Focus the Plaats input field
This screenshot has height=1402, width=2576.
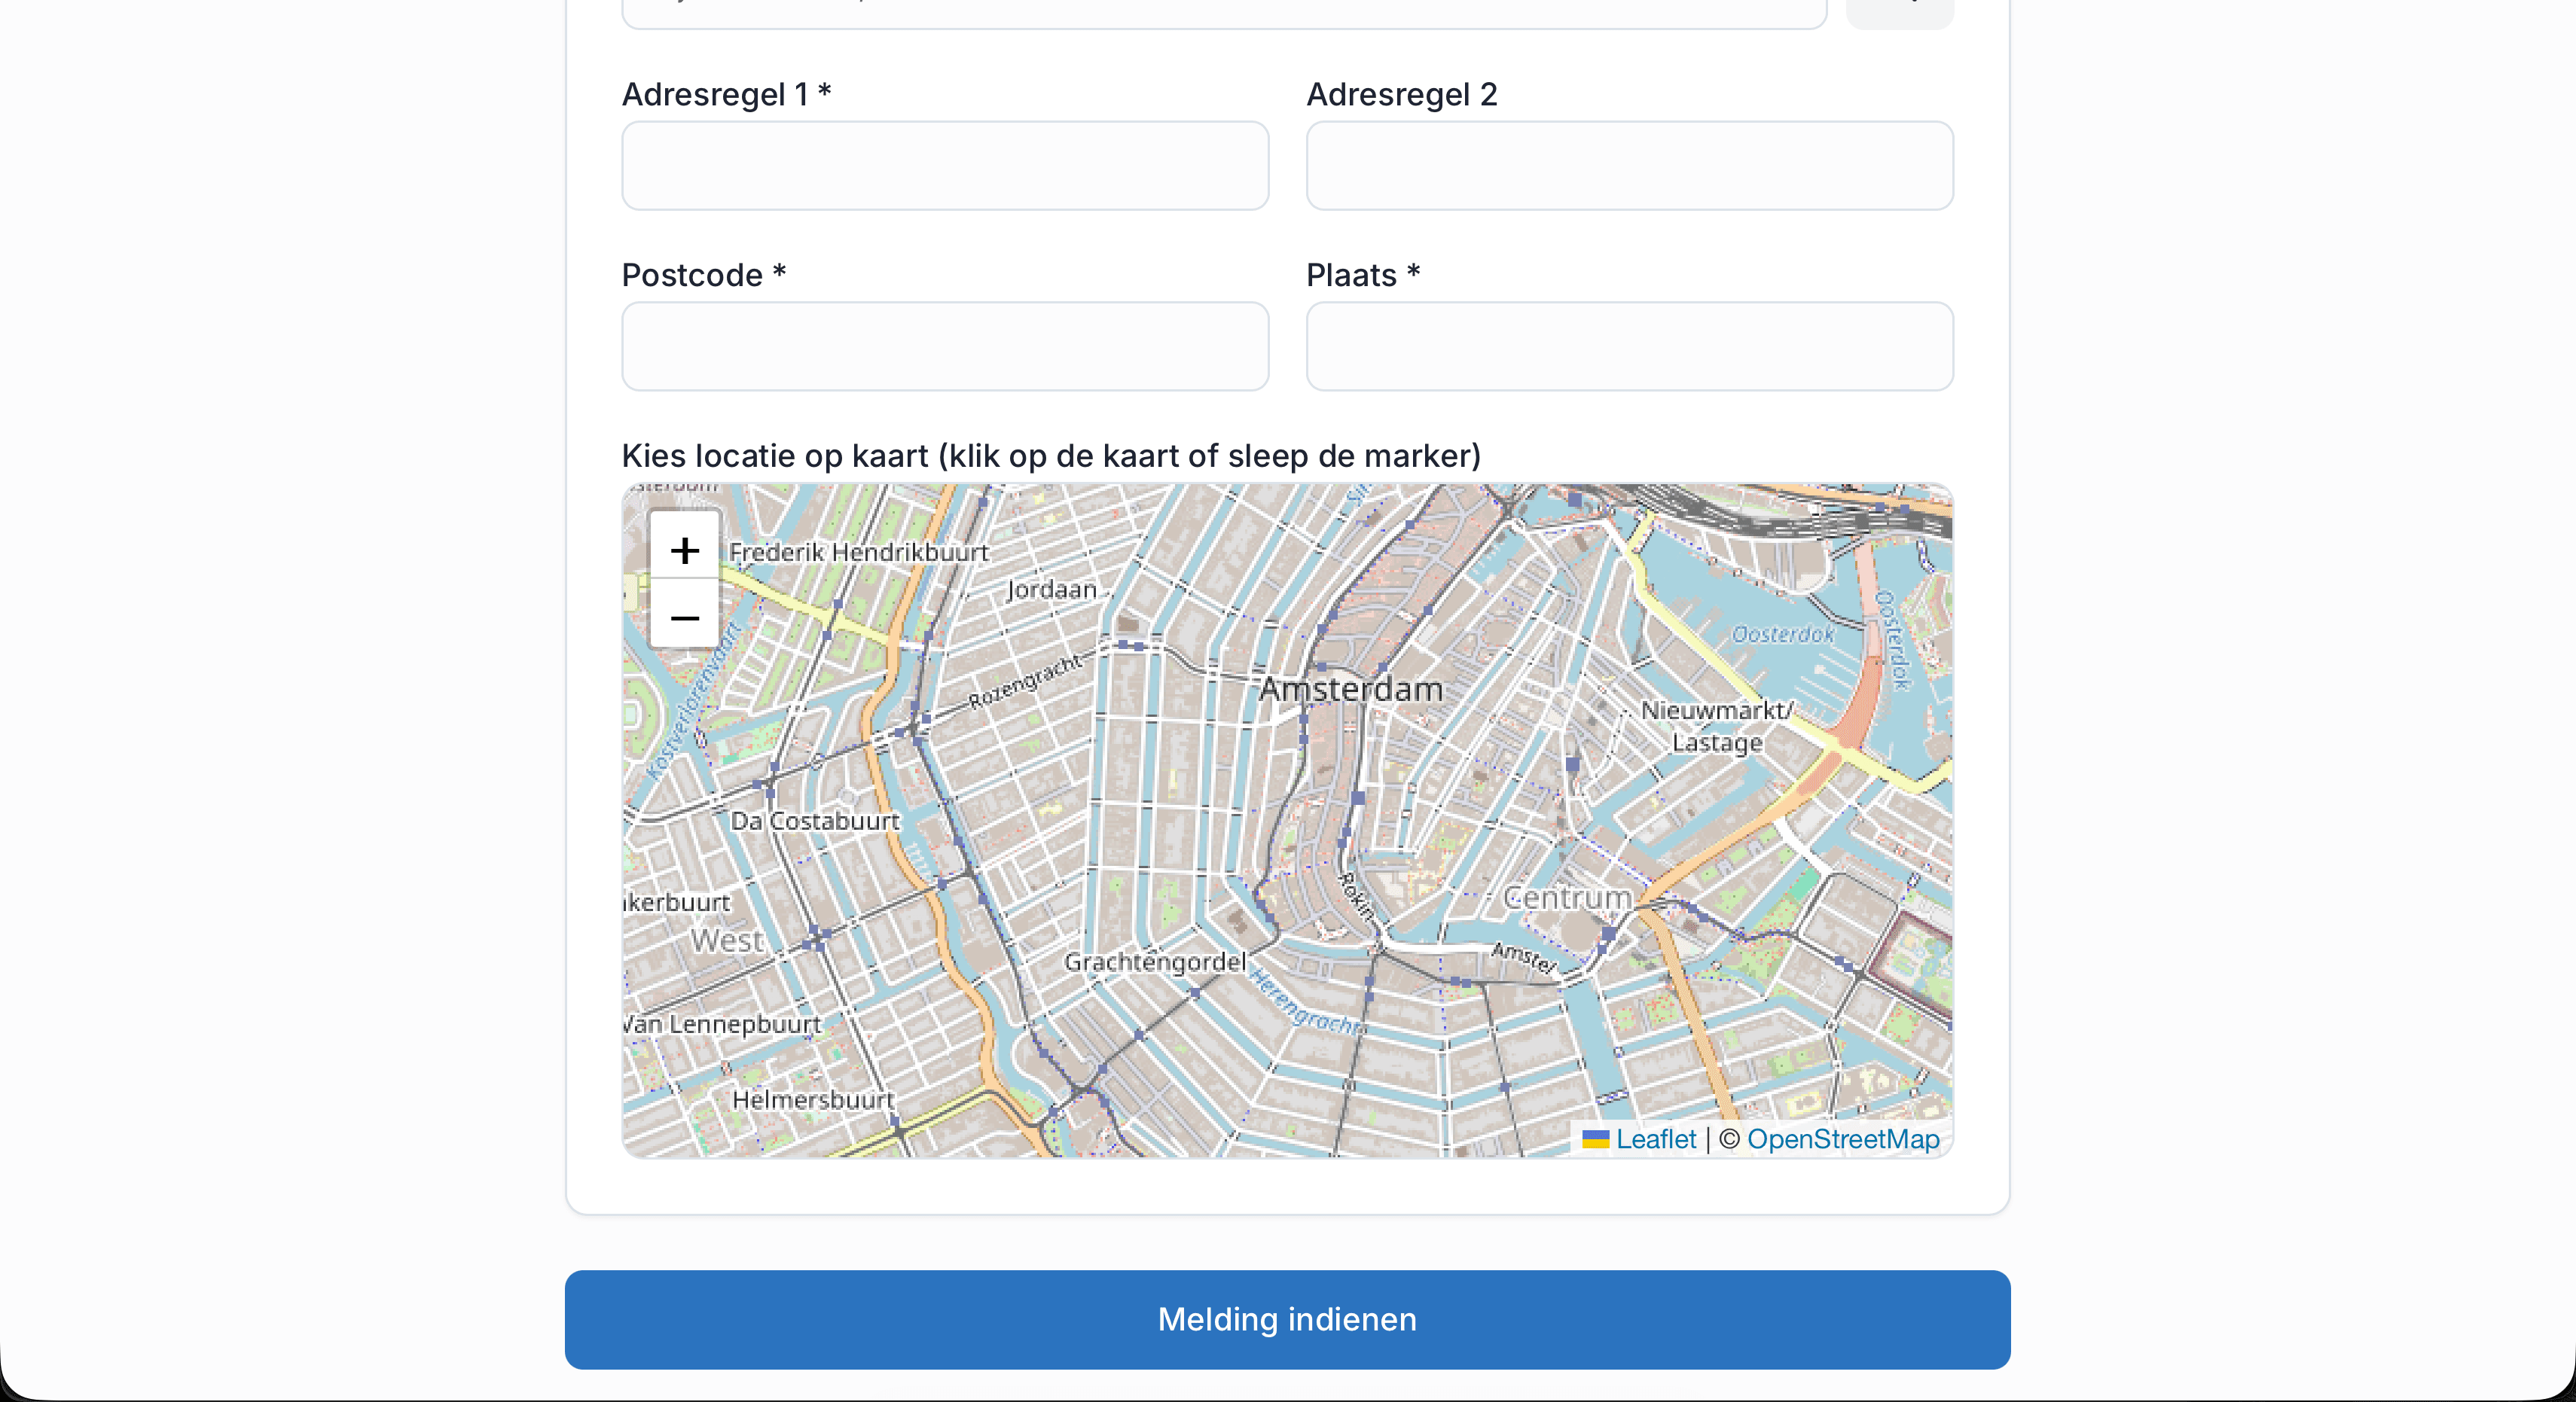click(x=1629, y=346)
